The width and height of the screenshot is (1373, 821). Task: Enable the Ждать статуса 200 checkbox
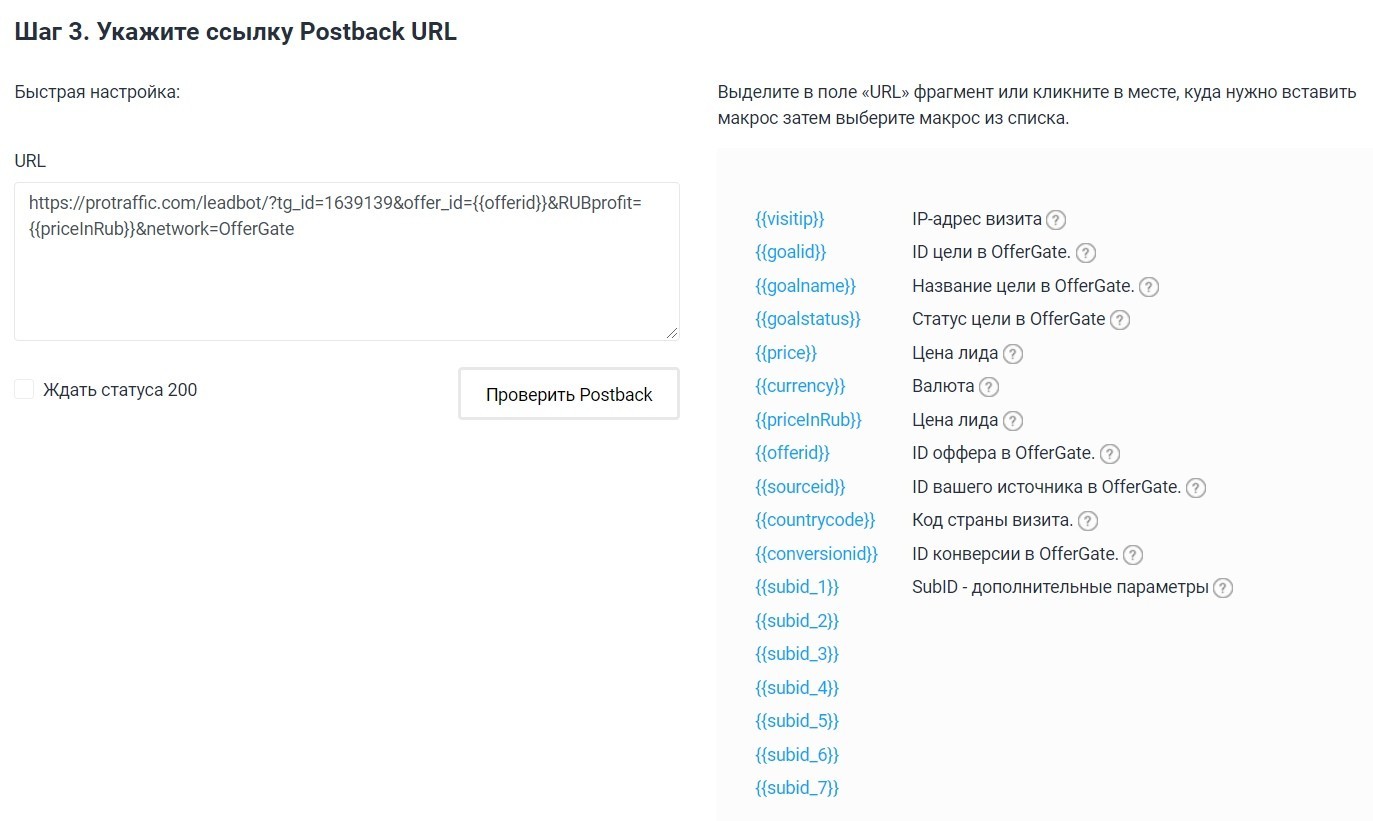click(x=24, y=389)
